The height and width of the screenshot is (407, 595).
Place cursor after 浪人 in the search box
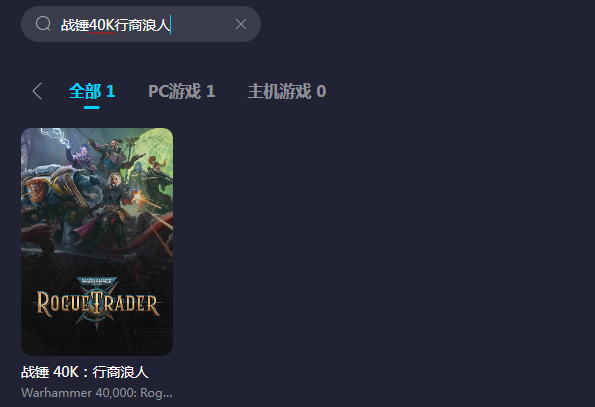coord(170,25)
